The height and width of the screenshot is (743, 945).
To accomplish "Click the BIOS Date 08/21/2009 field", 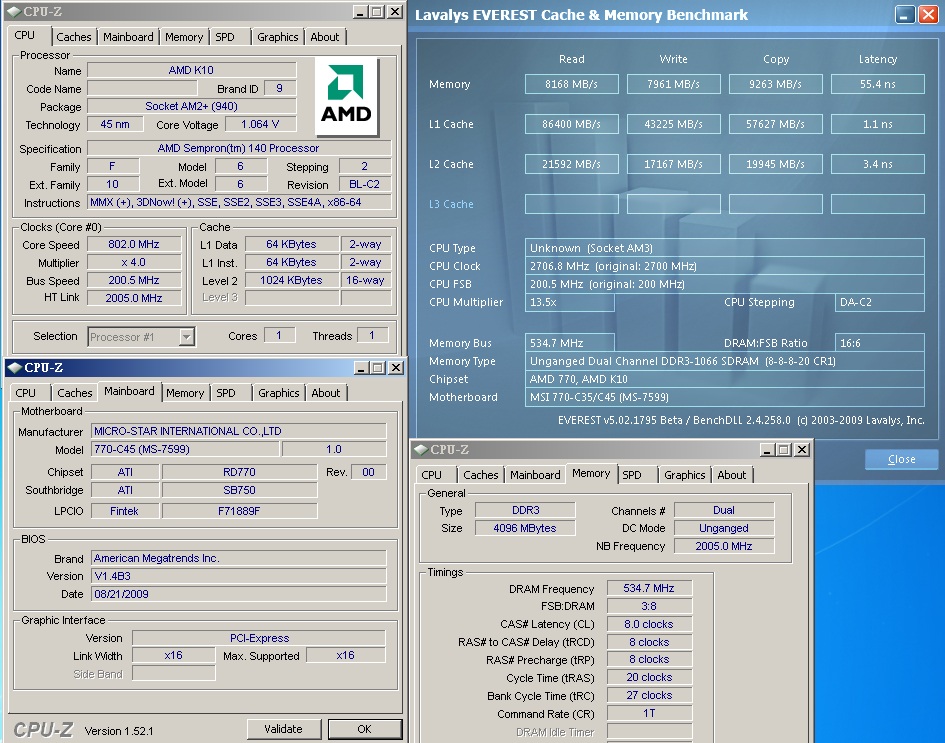I will [239, 594].
